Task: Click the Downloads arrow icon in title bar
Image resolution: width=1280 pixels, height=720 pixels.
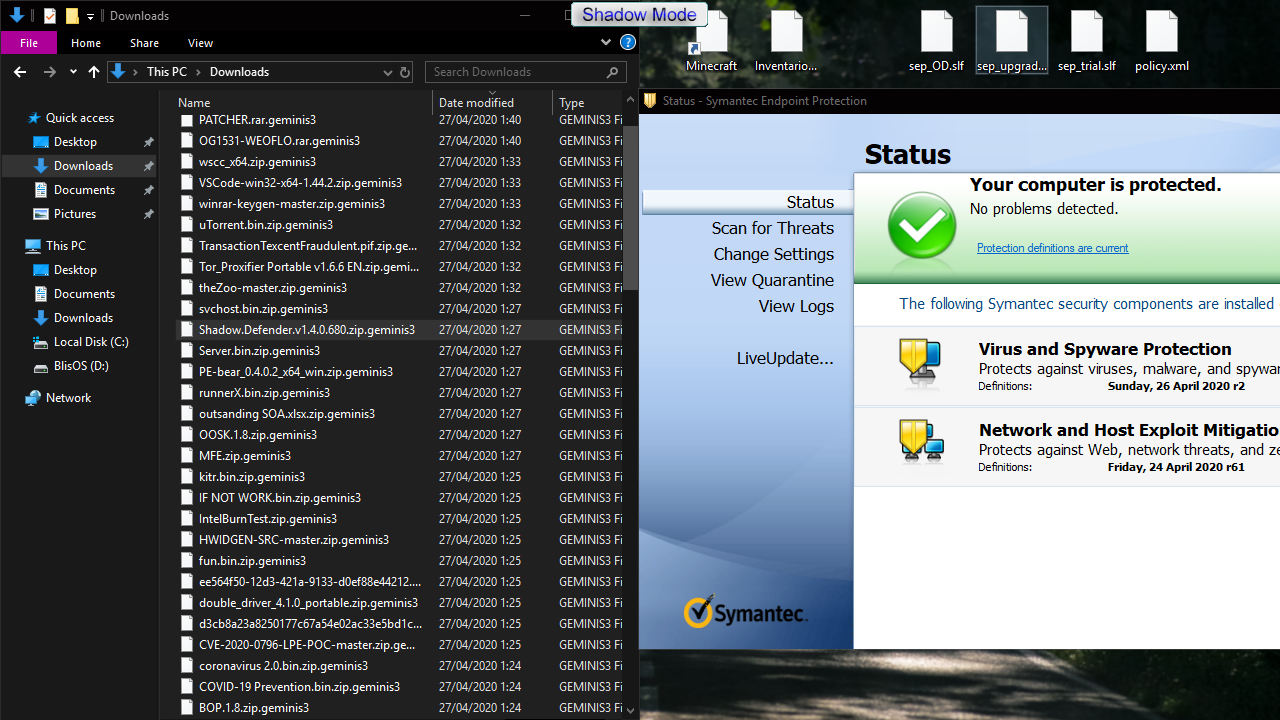Action: pyautogui.click(x=17, y=16)
